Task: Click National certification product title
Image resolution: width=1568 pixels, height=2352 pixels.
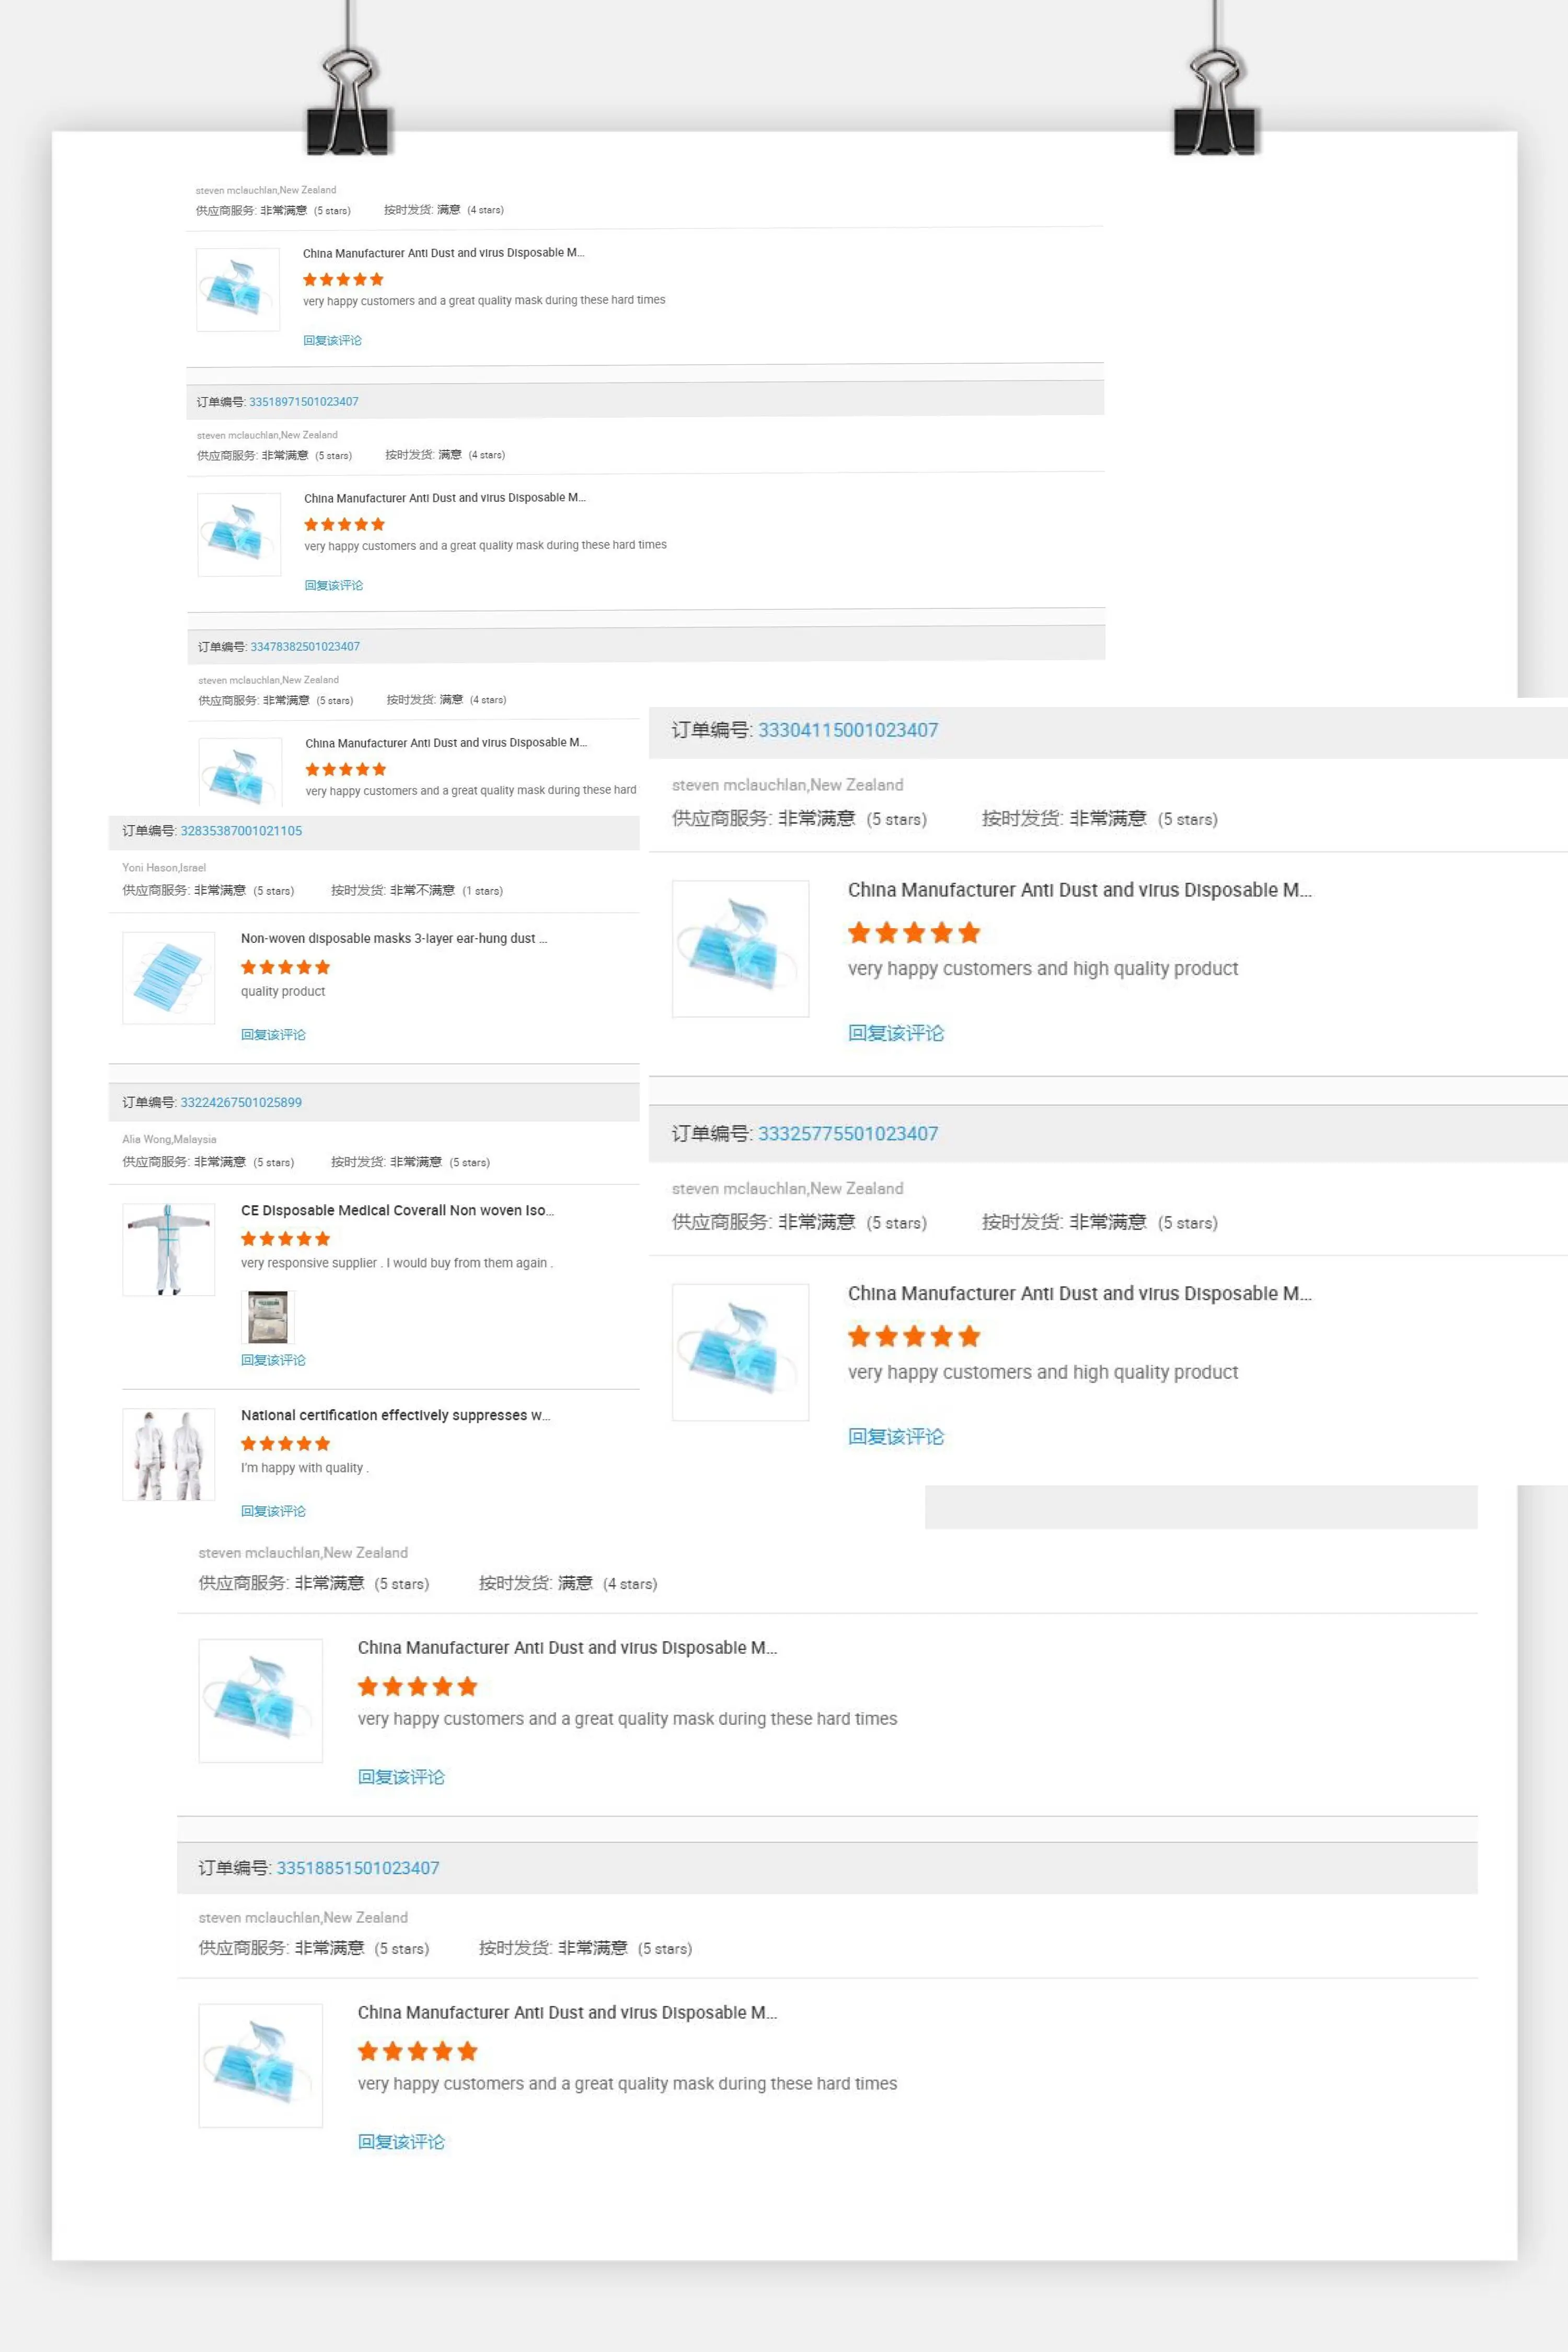Action: (395, 1416)
